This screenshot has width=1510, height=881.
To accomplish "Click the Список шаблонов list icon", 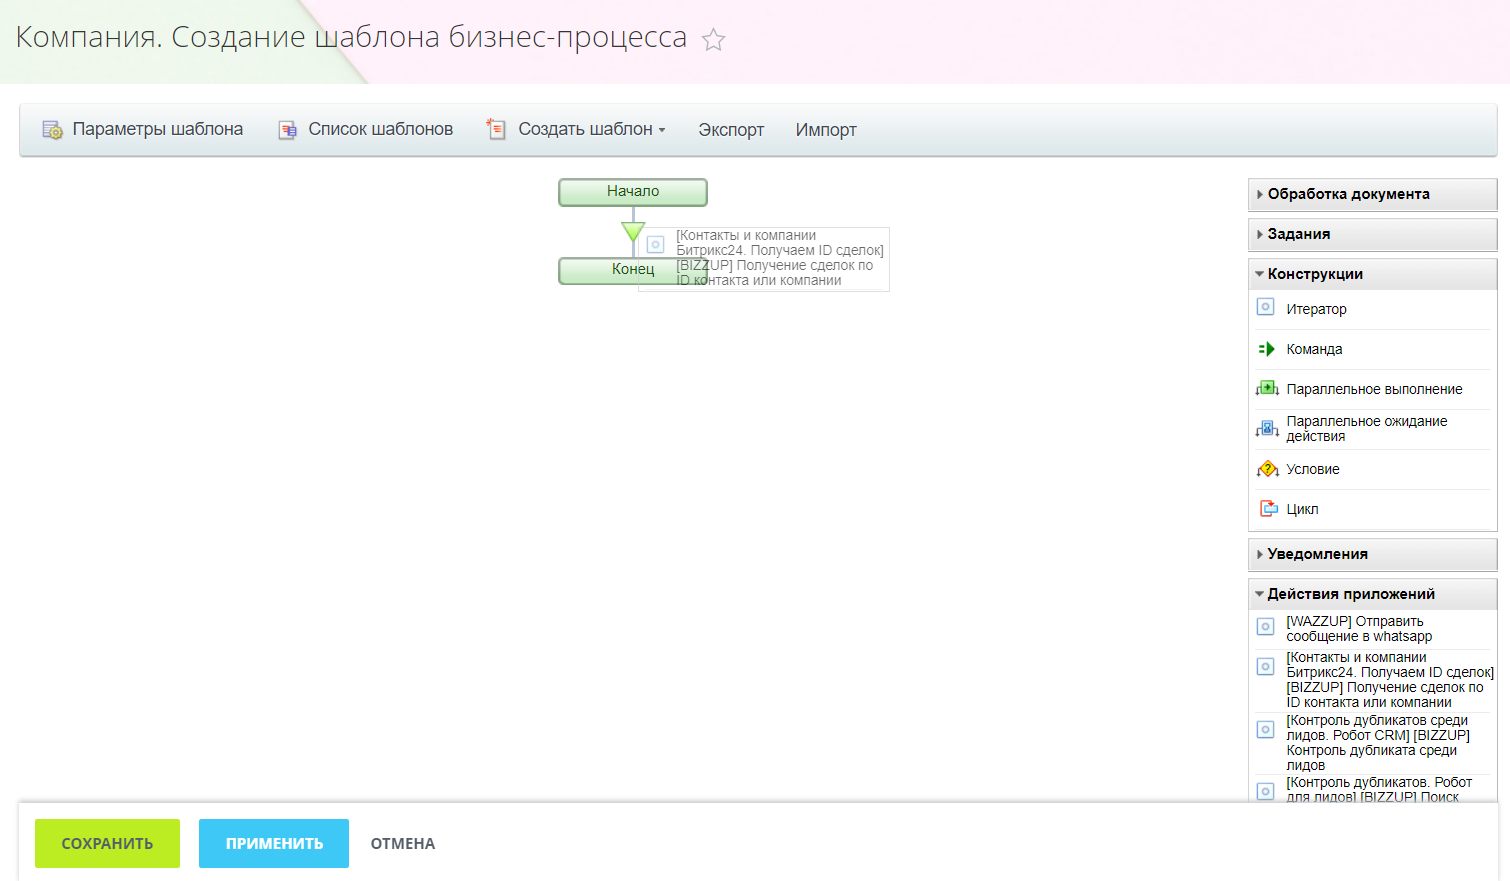I will coord(287,130).
